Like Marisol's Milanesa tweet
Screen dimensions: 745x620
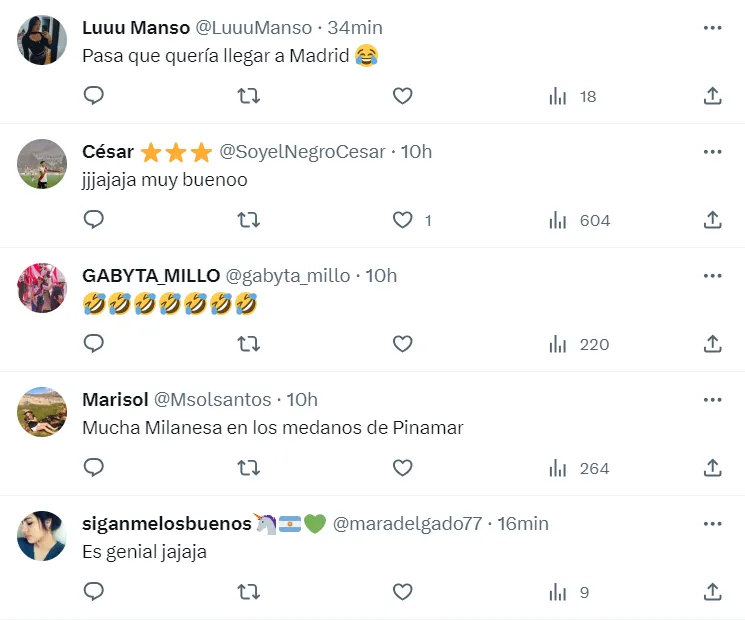pyautogui.click(x=402, y=468)
